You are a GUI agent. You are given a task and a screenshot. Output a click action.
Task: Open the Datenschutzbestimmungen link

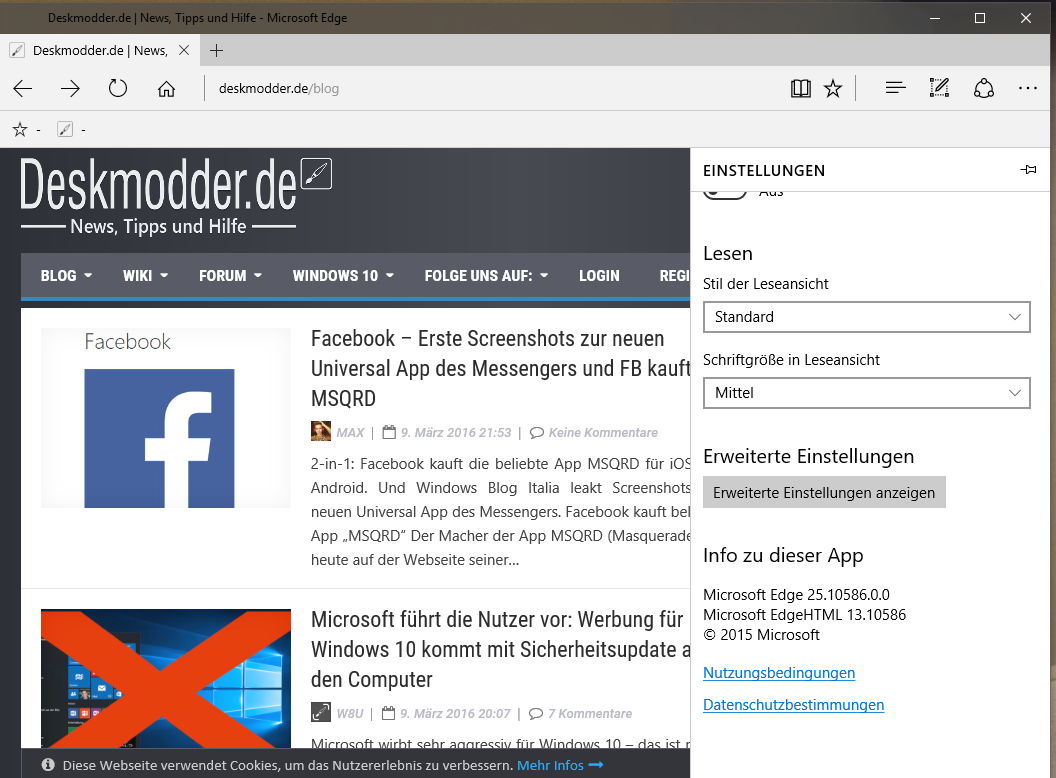click(793, 705)
